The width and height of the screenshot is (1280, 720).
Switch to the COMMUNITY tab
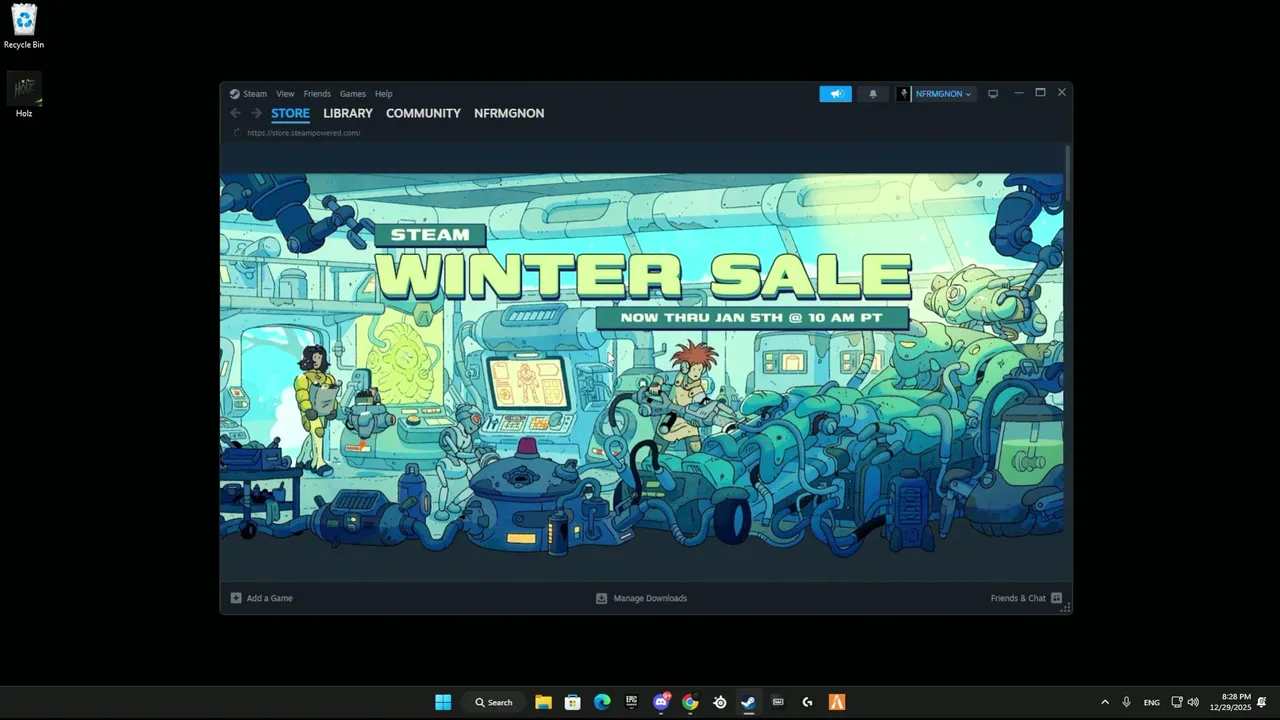(x=423, y=113)
